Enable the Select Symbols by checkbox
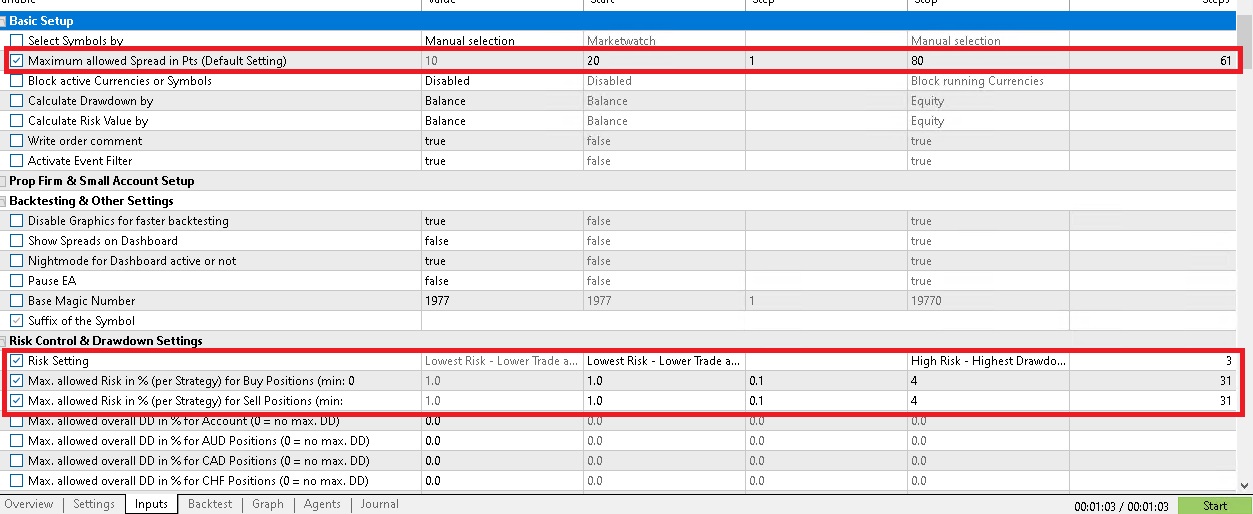 tap(16, 41)
